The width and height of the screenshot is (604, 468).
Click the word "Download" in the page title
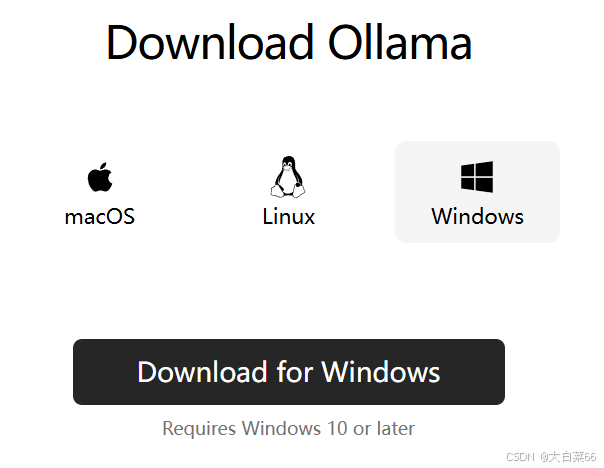click(210, 42)
